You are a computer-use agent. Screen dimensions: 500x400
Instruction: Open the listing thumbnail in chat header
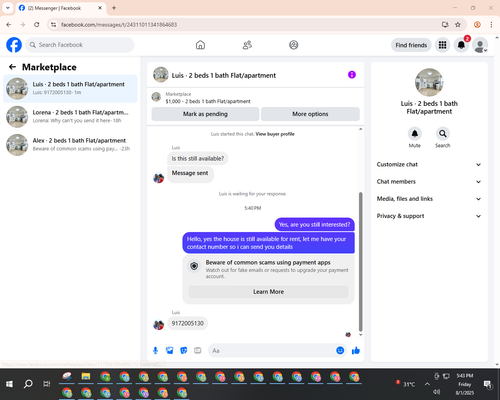pos(161,74)
